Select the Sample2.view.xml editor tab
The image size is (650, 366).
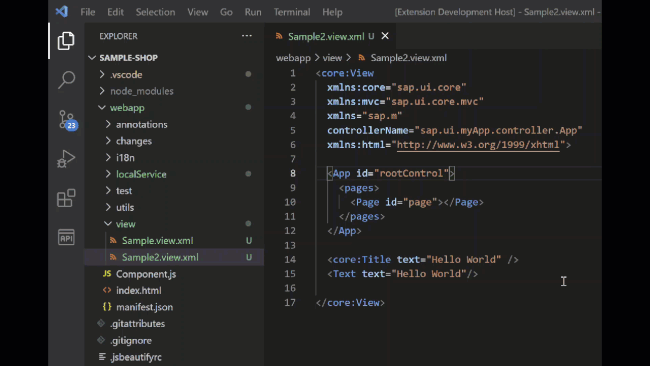pos(326,36)
